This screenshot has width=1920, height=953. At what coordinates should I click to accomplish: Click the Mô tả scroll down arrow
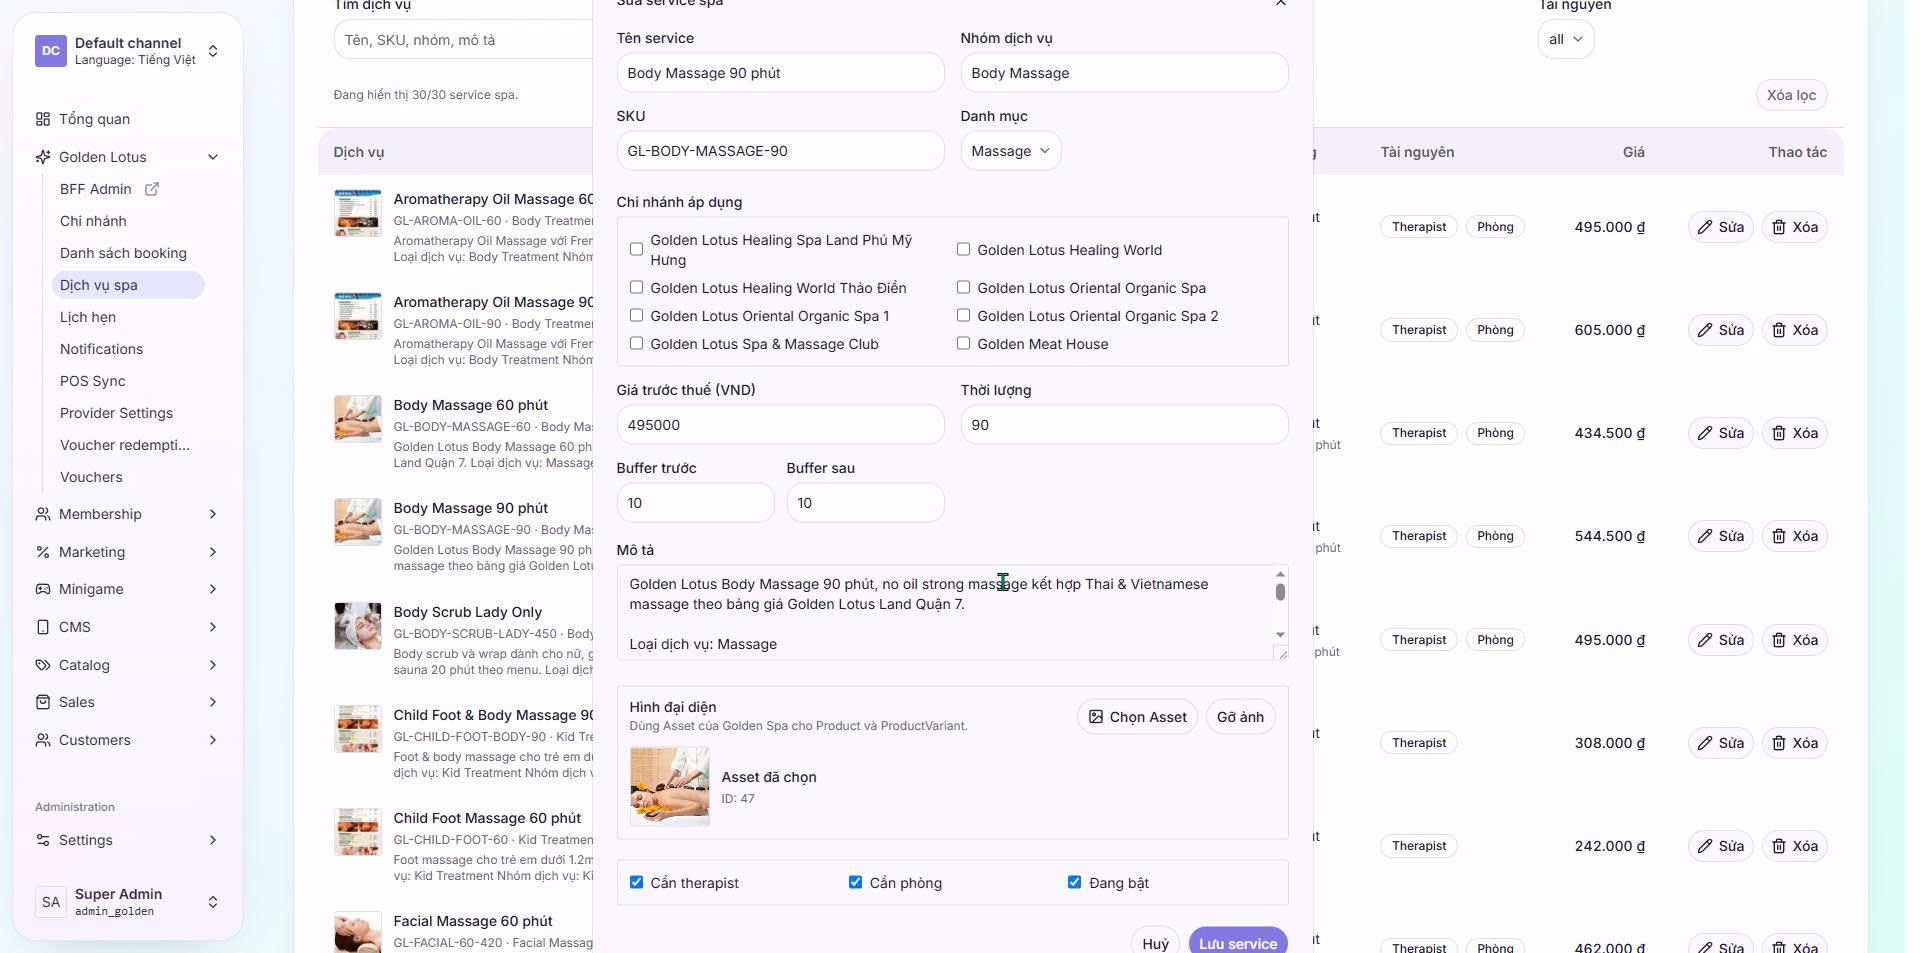pos(1280,634)
